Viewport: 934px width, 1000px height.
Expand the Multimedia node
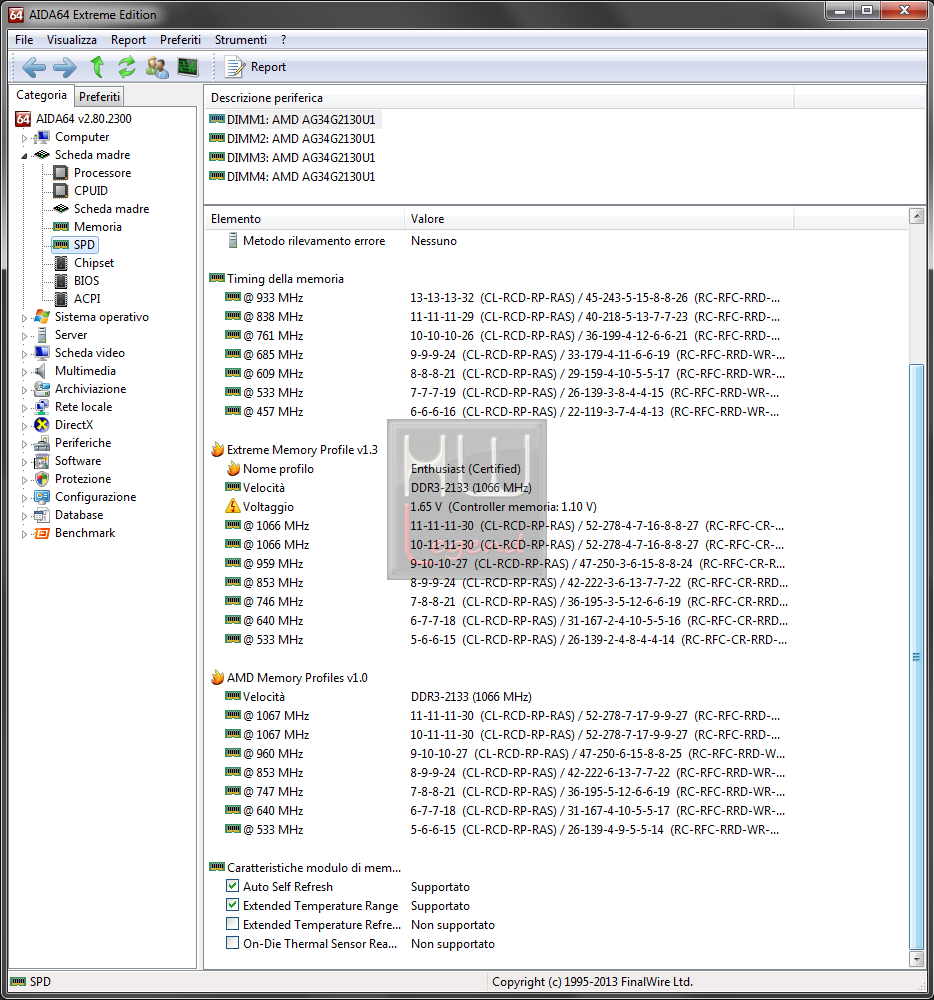click(x=24, y=371)
